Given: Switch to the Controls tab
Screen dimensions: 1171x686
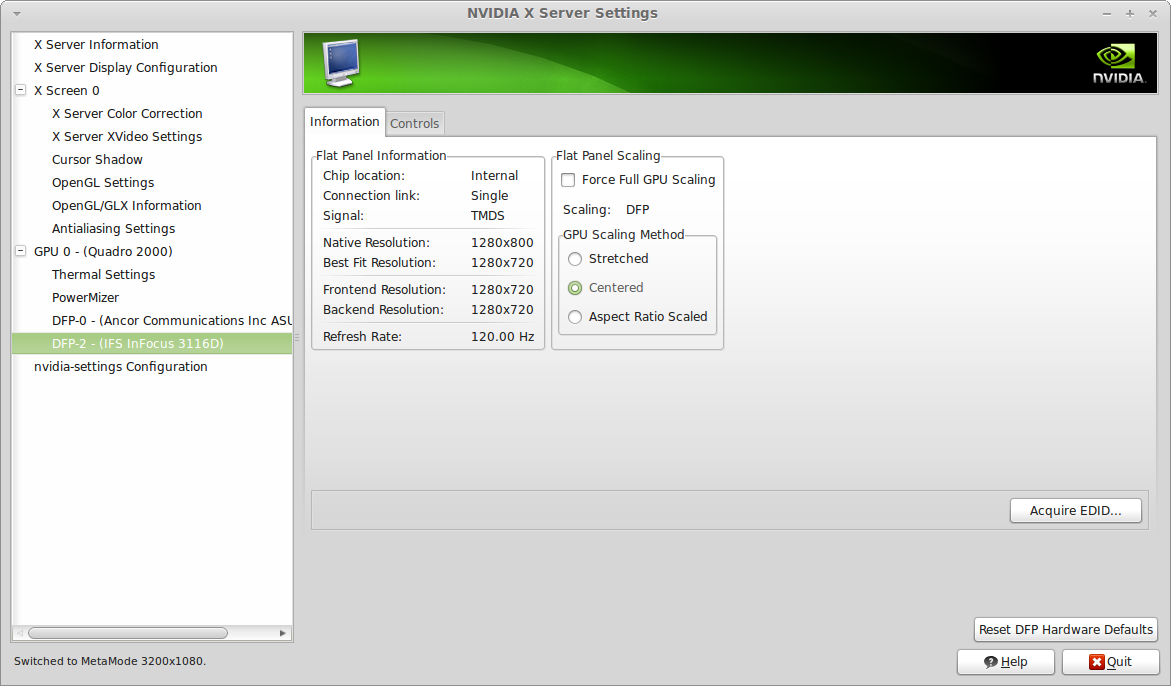Looking at the screenshot, I should click(x=414, y=123).
